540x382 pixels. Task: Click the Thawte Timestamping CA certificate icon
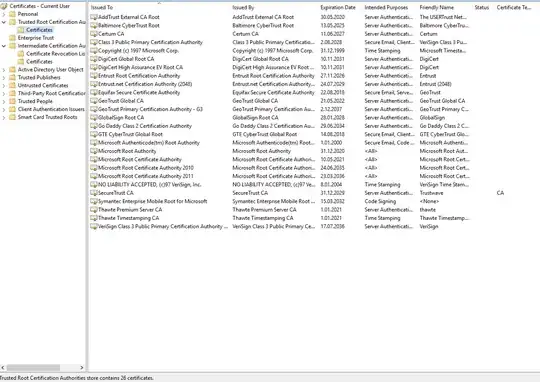pyautogui.click(x=94, y=218)
